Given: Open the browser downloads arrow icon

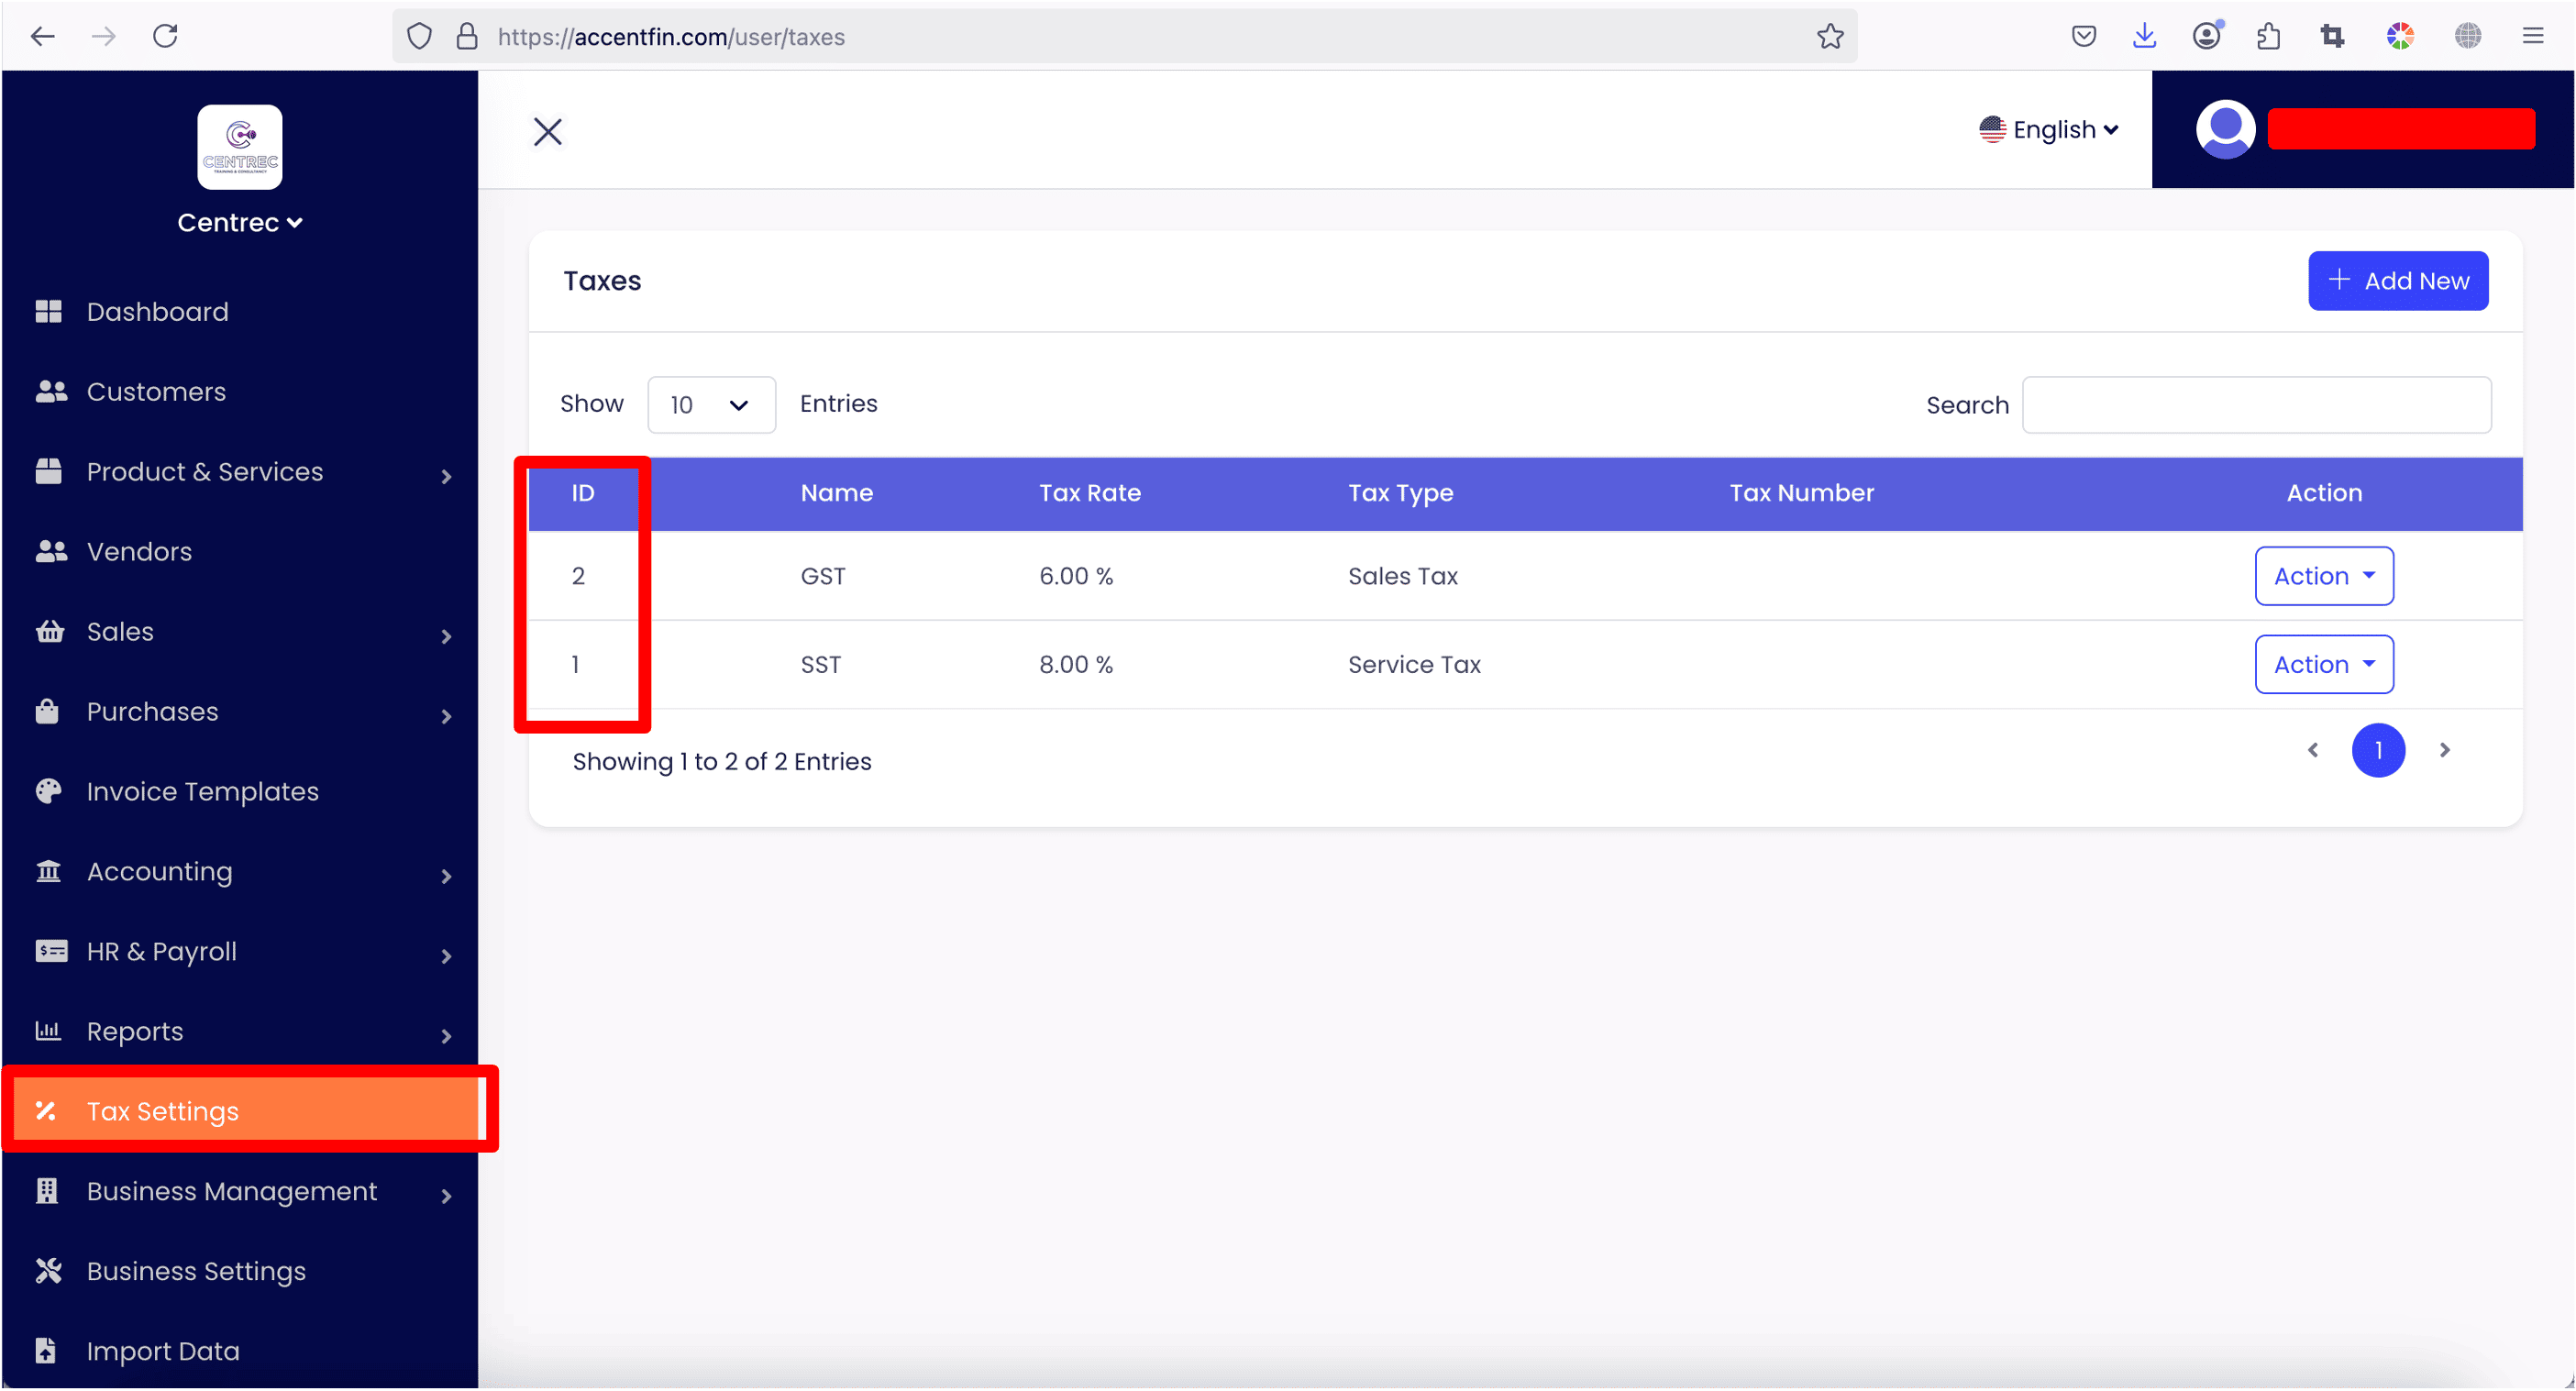Looking at the screenshot, I should (x=2144, y=37).
